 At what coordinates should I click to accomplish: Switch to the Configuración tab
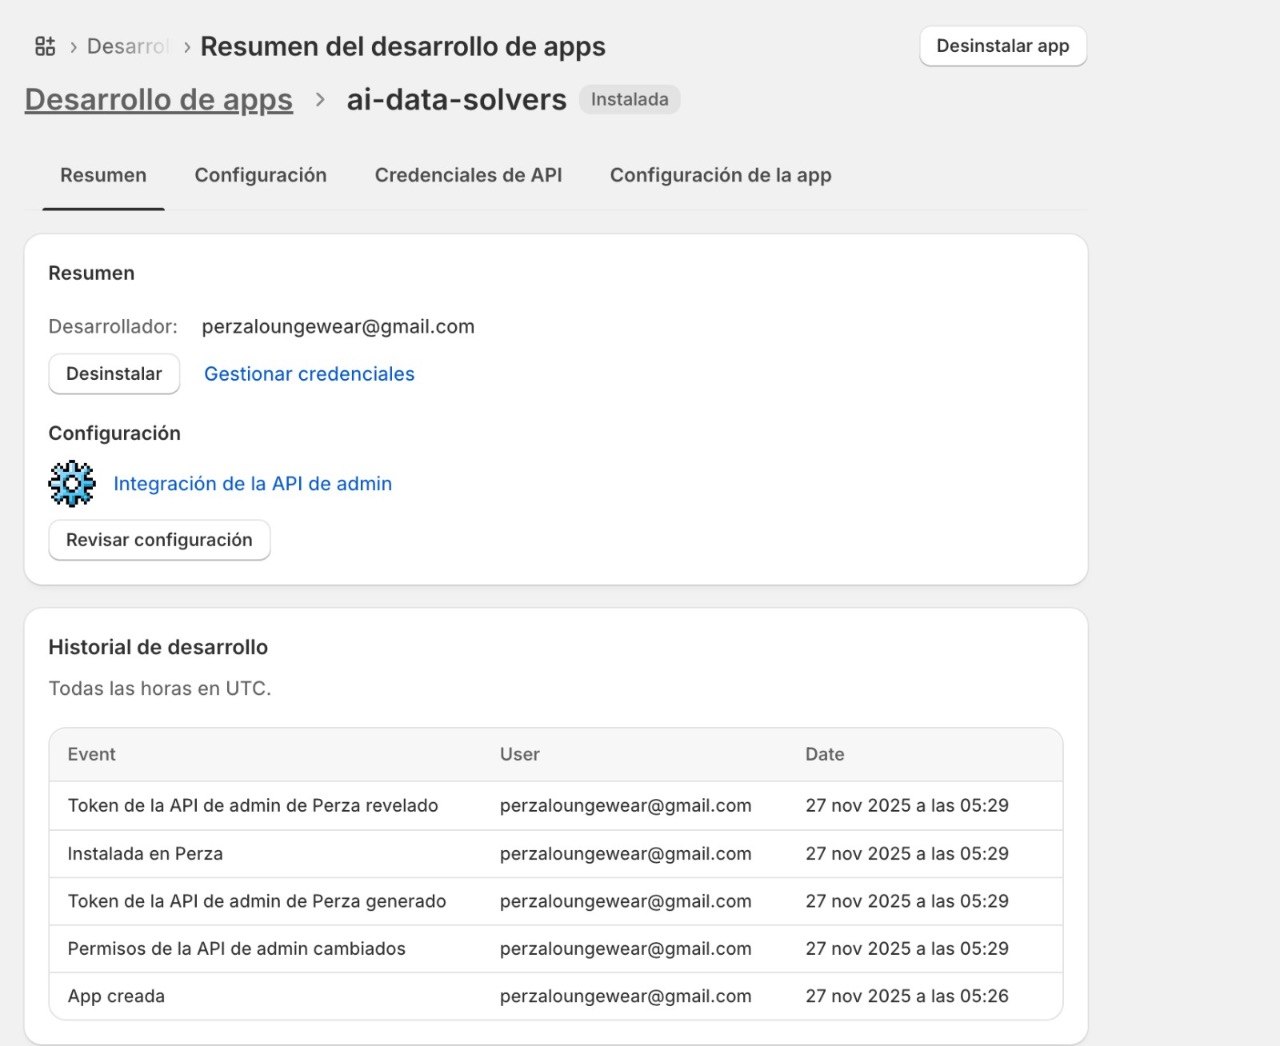pyautogui.click(x=260, y=175)
